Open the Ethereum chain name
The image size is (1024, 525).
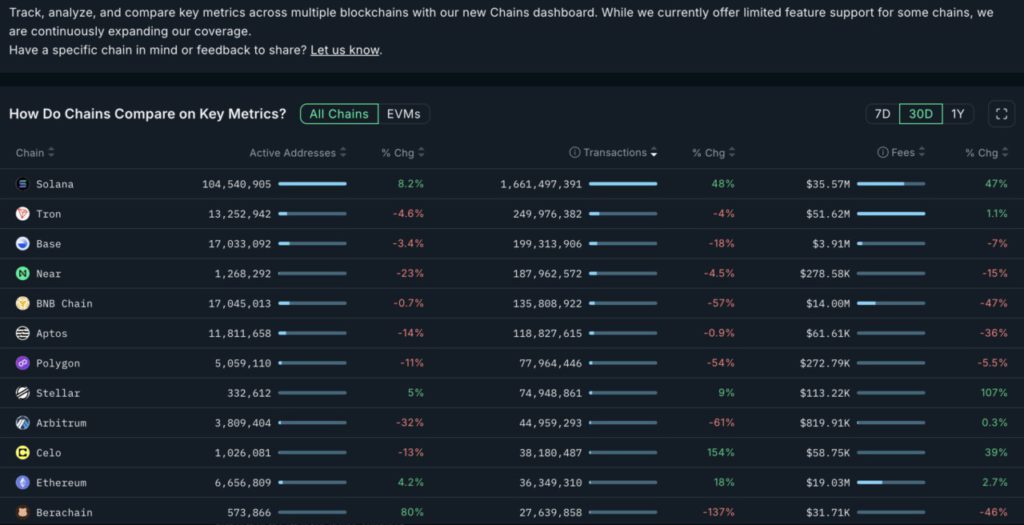(x=61, y=483)
